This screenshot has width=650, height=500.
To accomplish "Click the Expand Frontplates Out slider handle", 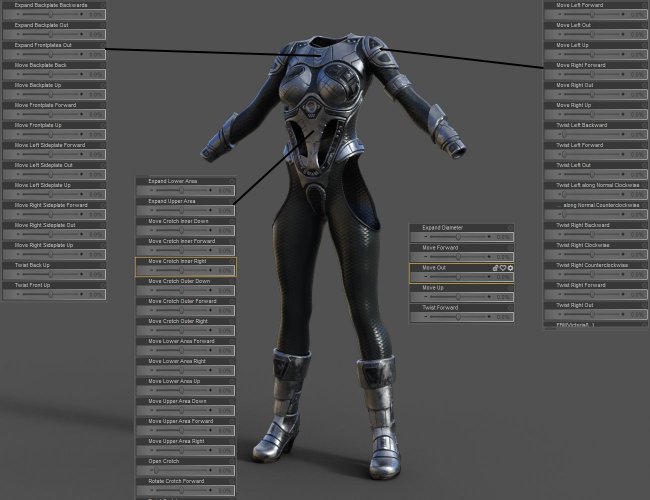I will tap(50, 54).
